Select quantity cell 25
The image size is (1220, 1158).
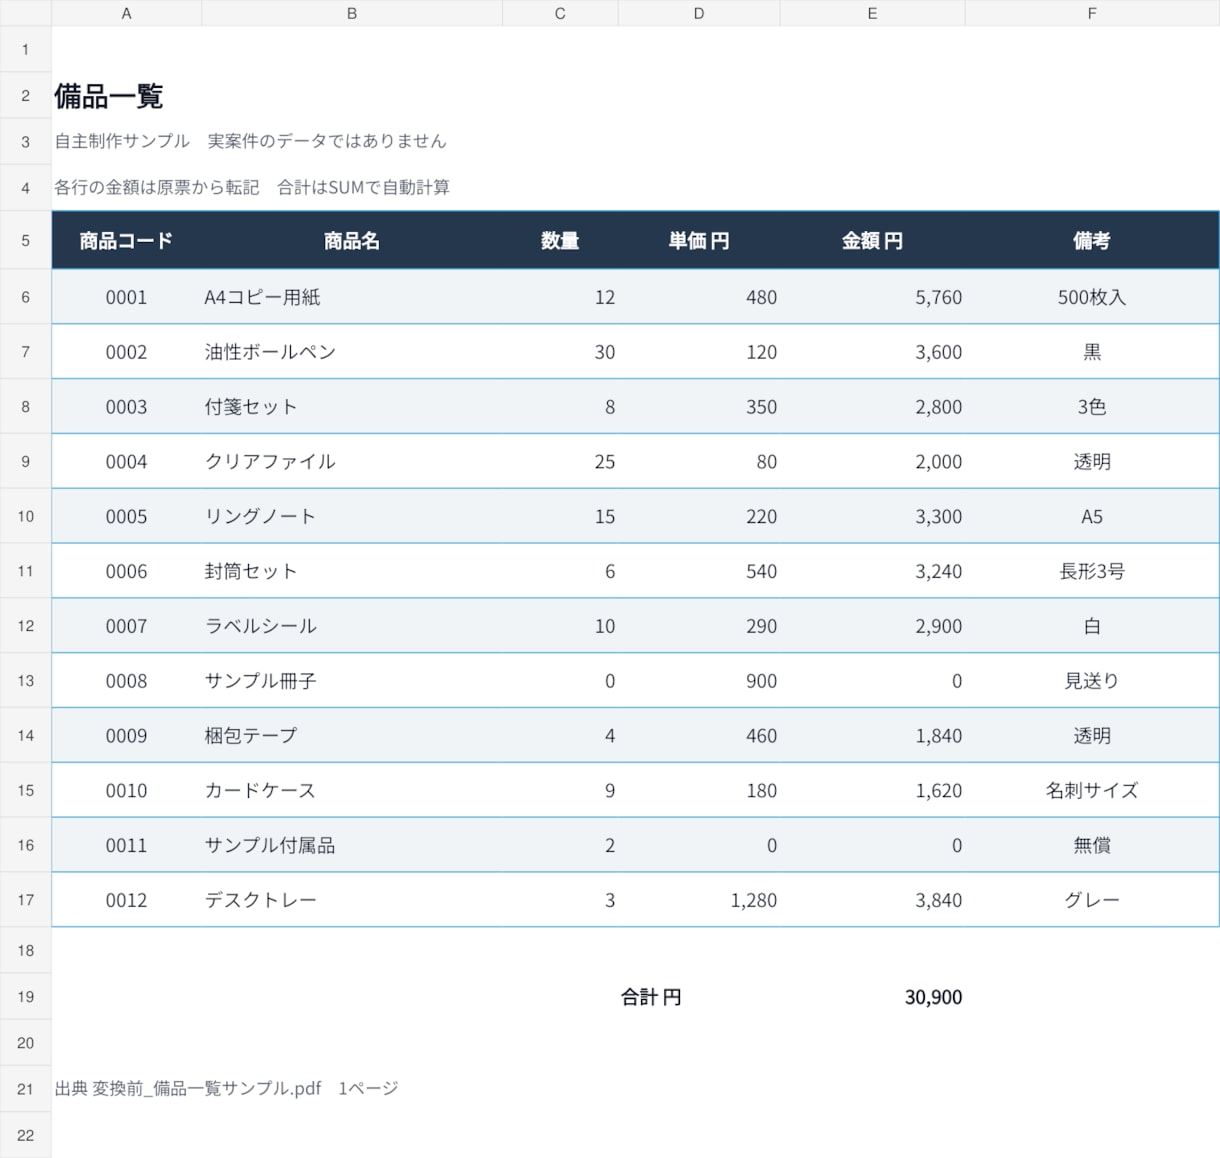click(560, 462)
